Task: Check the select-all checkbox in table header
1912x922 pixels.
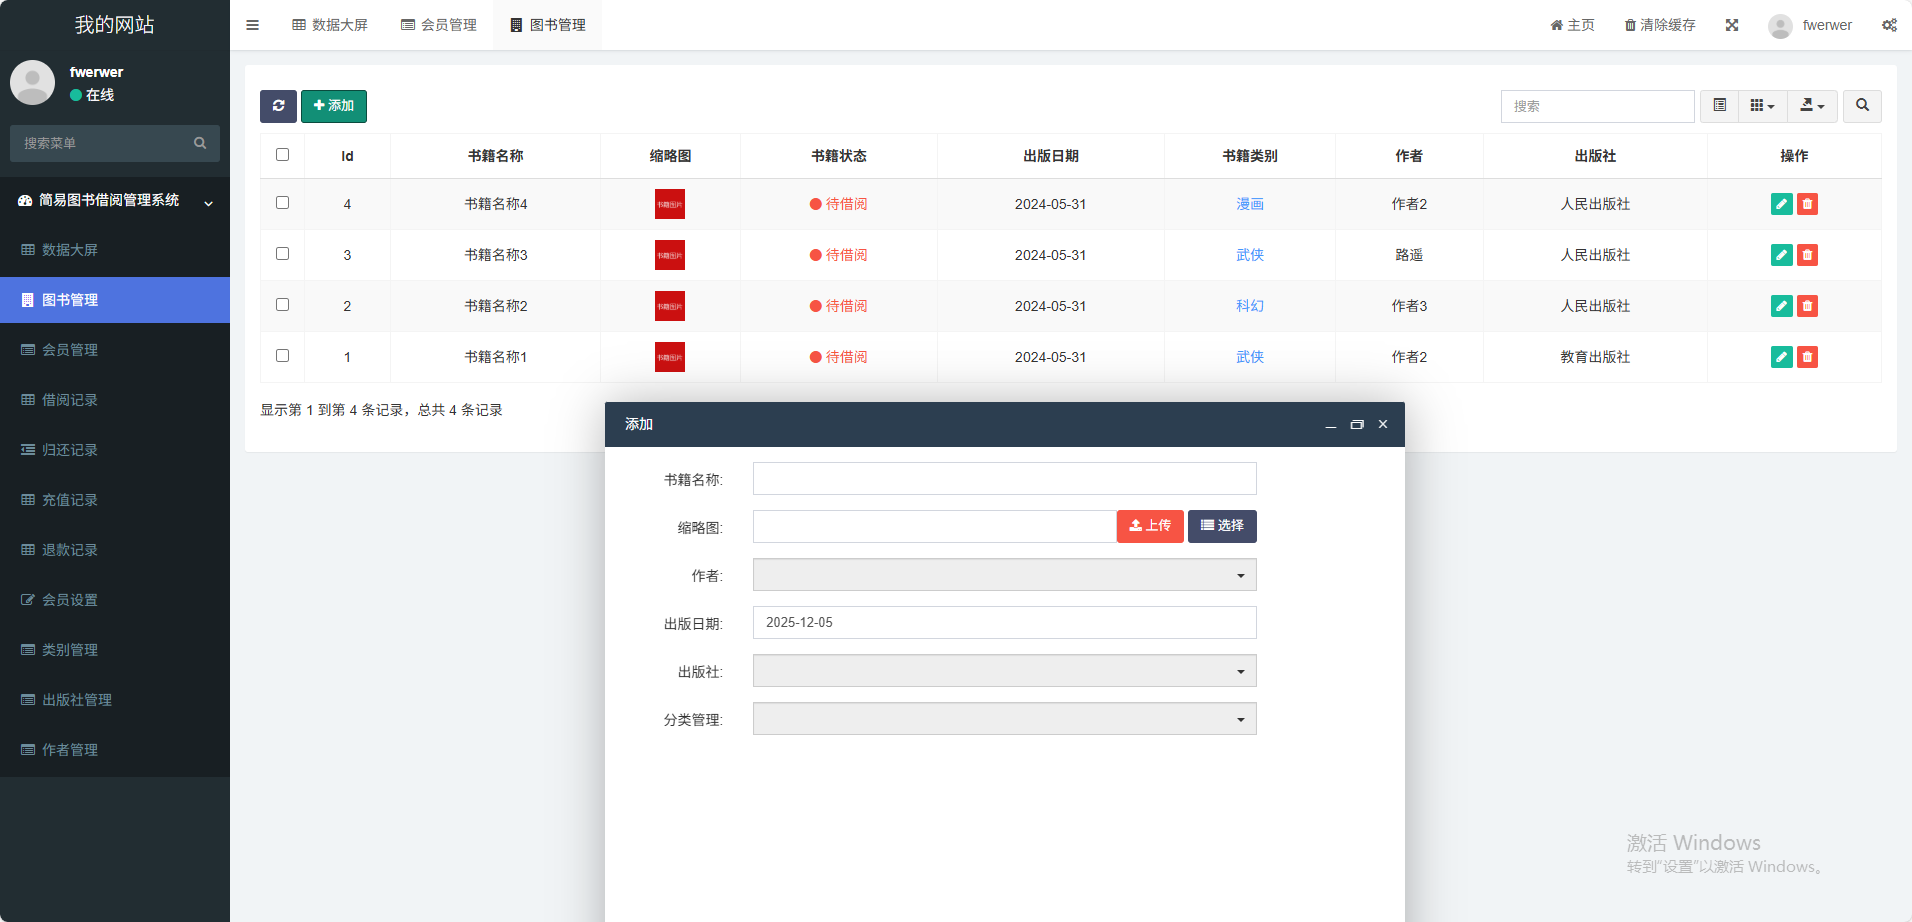Action: 282,155
